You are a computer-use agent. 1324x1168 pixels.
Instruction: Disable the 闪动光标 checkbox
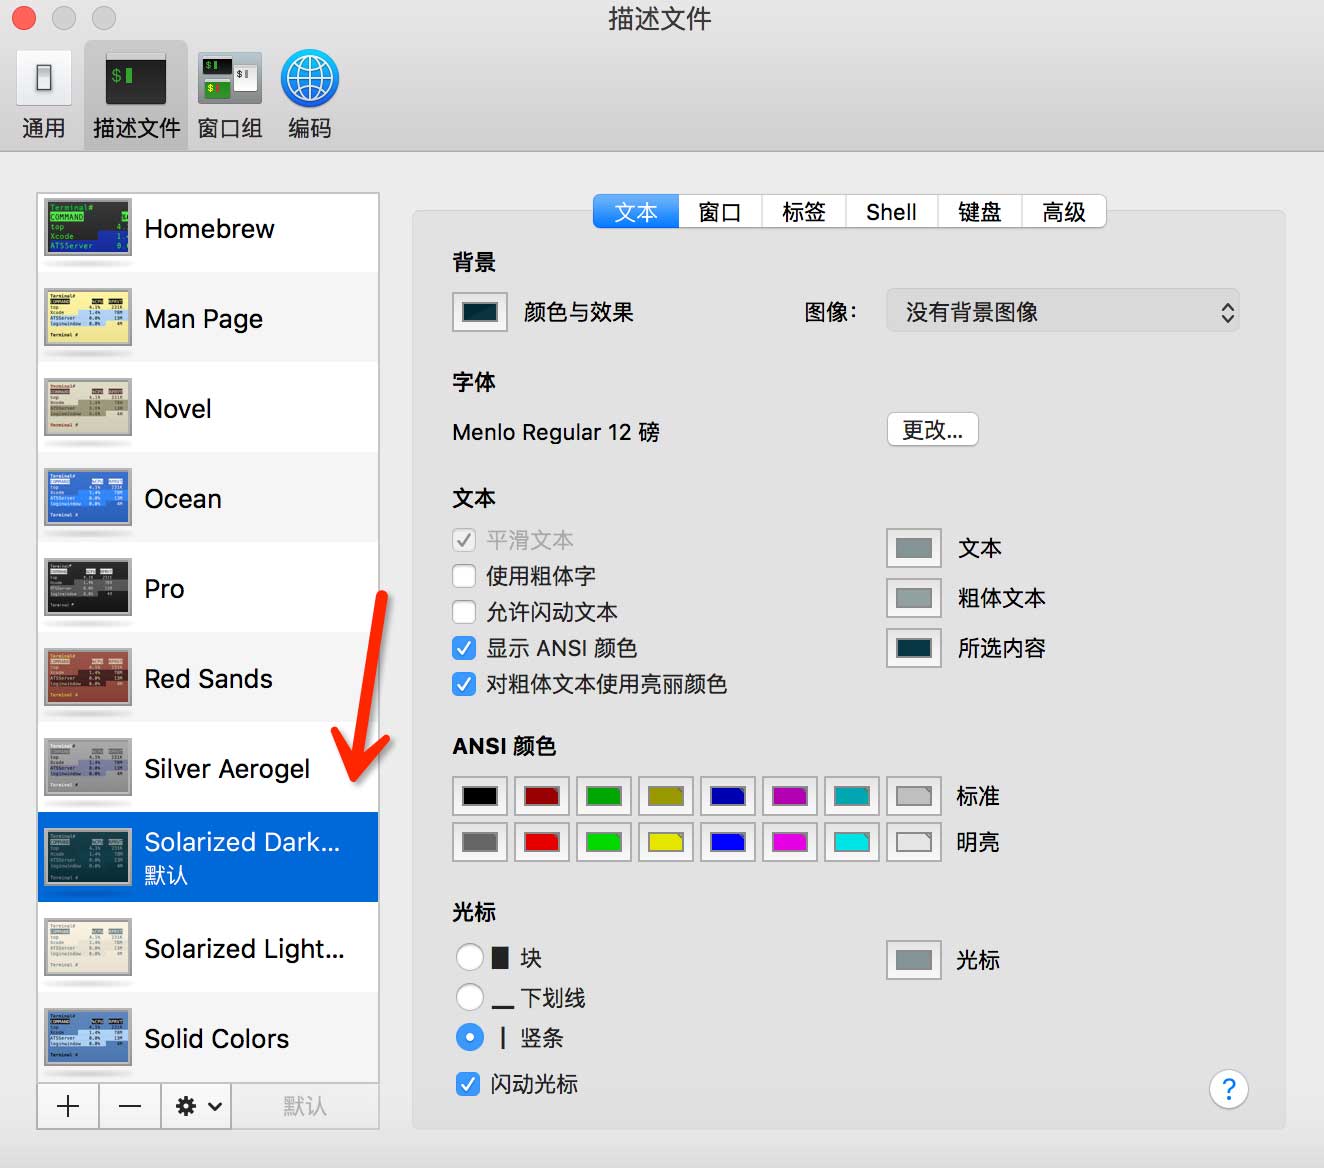coord(467,1084)
